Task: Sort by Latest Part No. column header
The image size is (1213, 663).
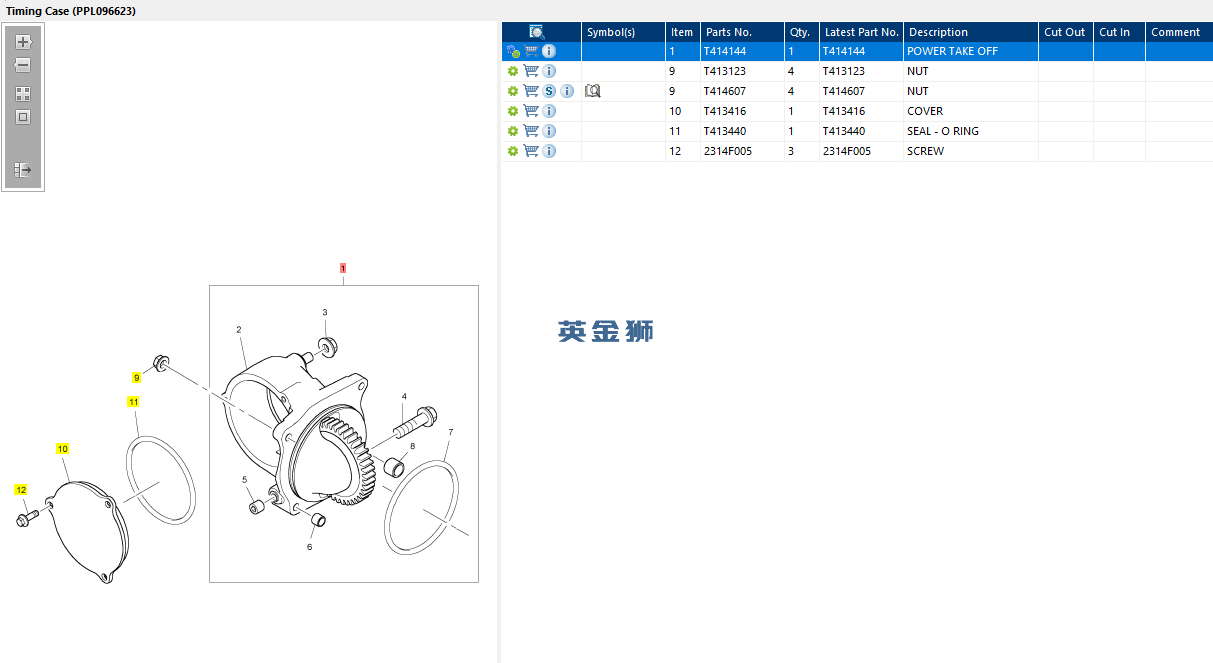Action: click(x=861, y=32)
